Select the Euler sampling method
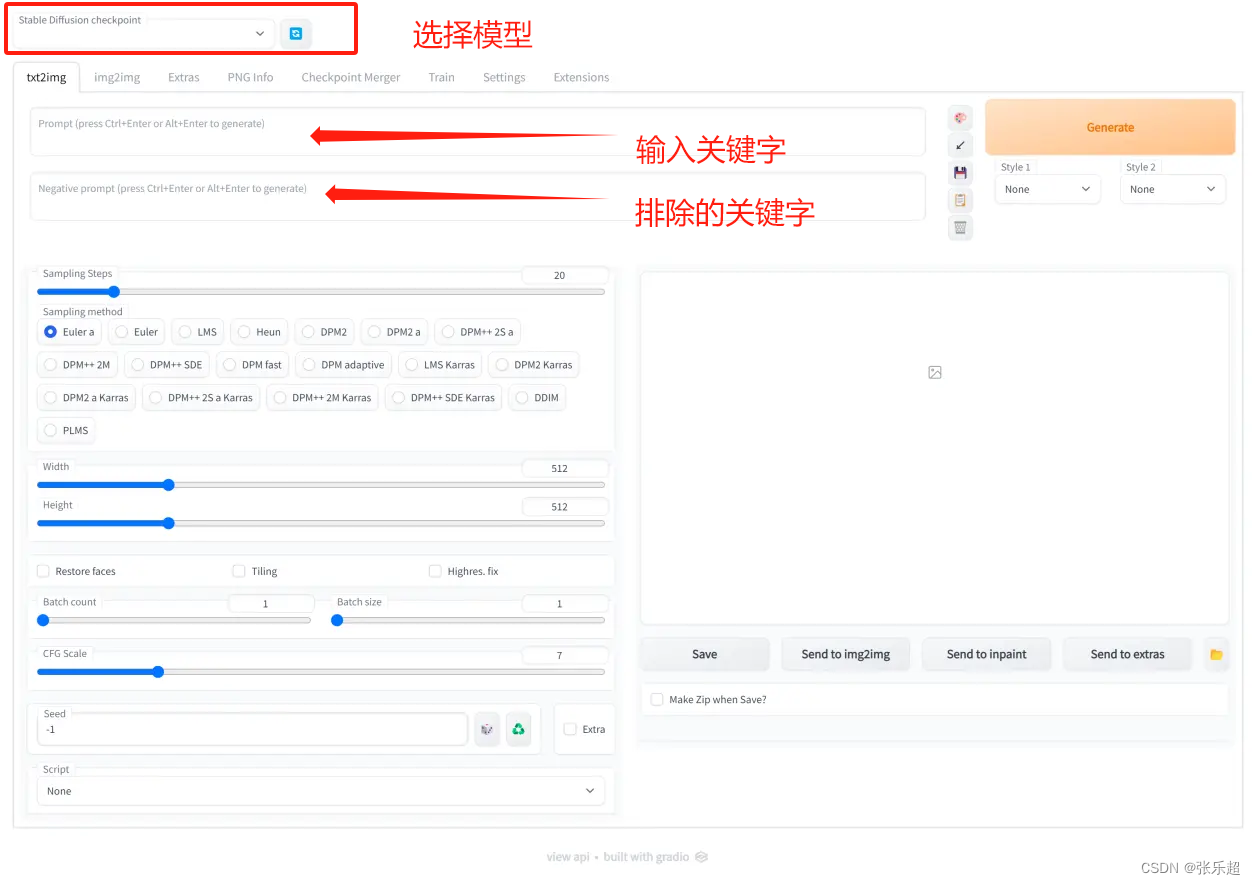Viewport: 1256px width, 885px height. 136,332
